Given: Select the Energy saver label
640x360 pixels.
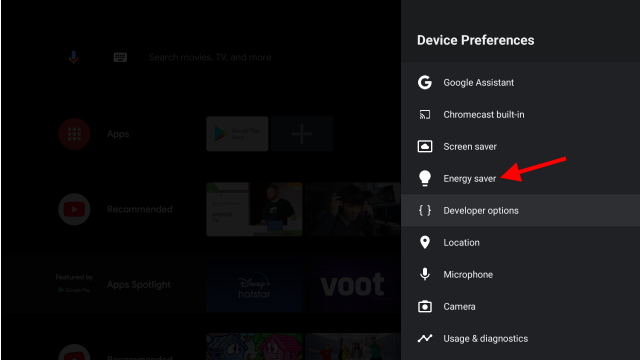Looking at the screenshot, I should (469, 179).
